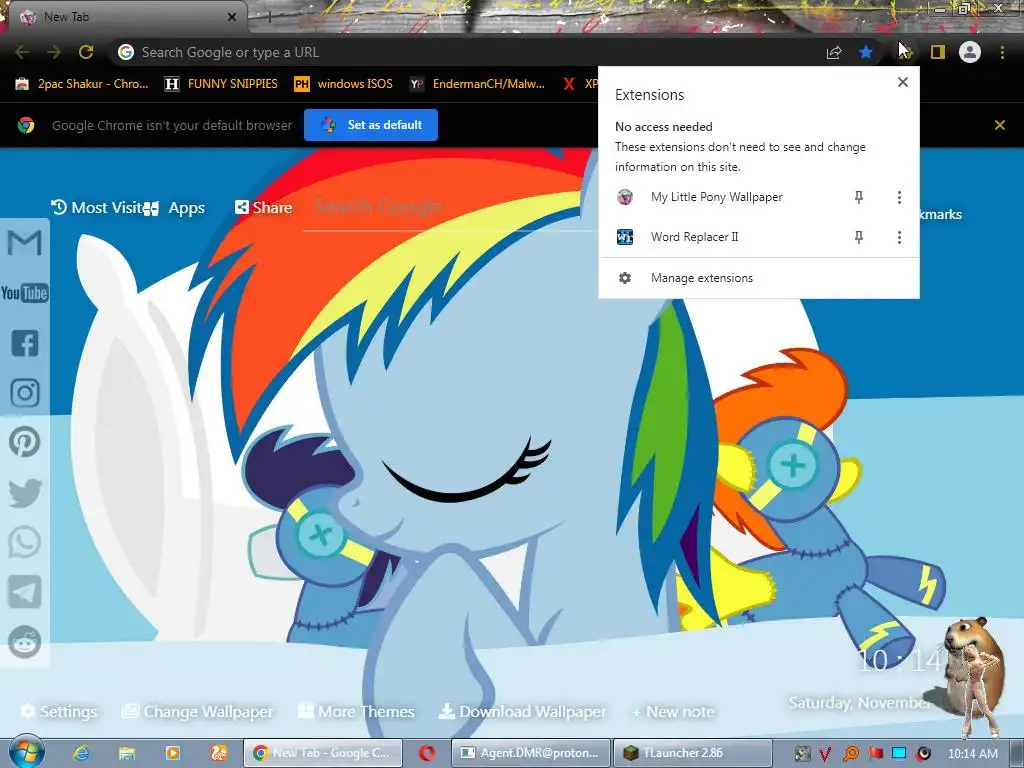Open the Windows Start button

coord(25,752)
